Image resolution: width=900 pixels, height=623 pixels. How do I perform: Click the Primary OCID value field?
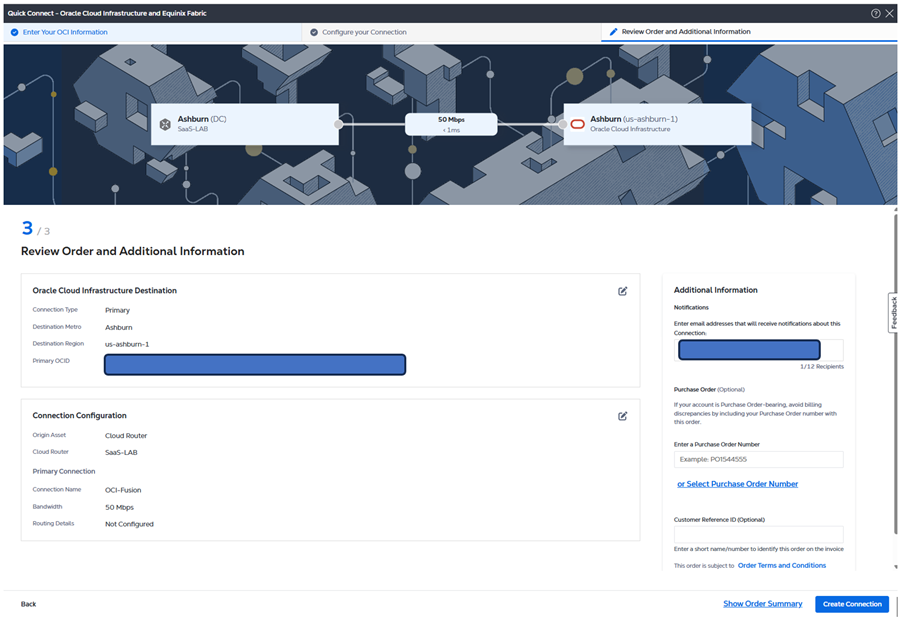[x=255, y=365]
